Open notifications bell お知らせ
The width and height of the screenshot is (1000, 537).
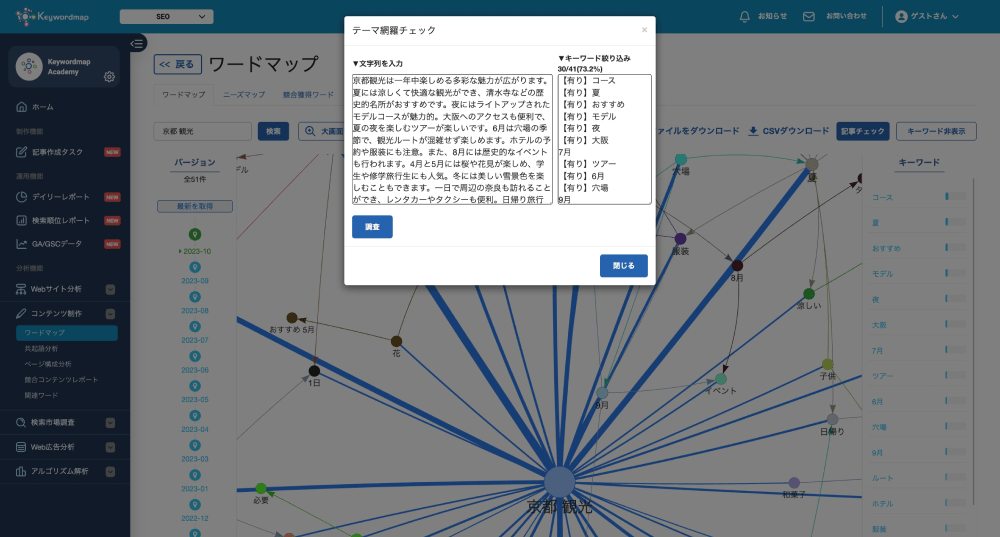pyautogui.click(x=744, y=17)
